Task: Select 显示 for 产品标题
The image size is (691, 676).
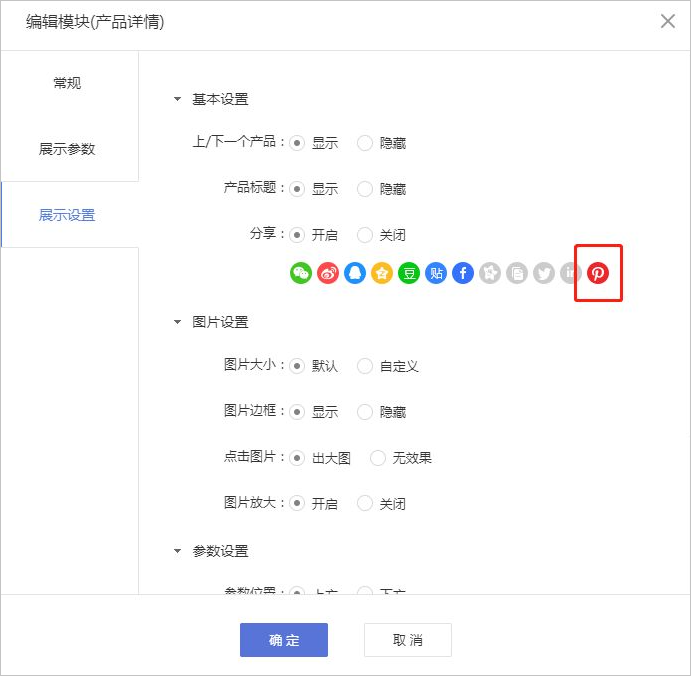Action: 297,189
